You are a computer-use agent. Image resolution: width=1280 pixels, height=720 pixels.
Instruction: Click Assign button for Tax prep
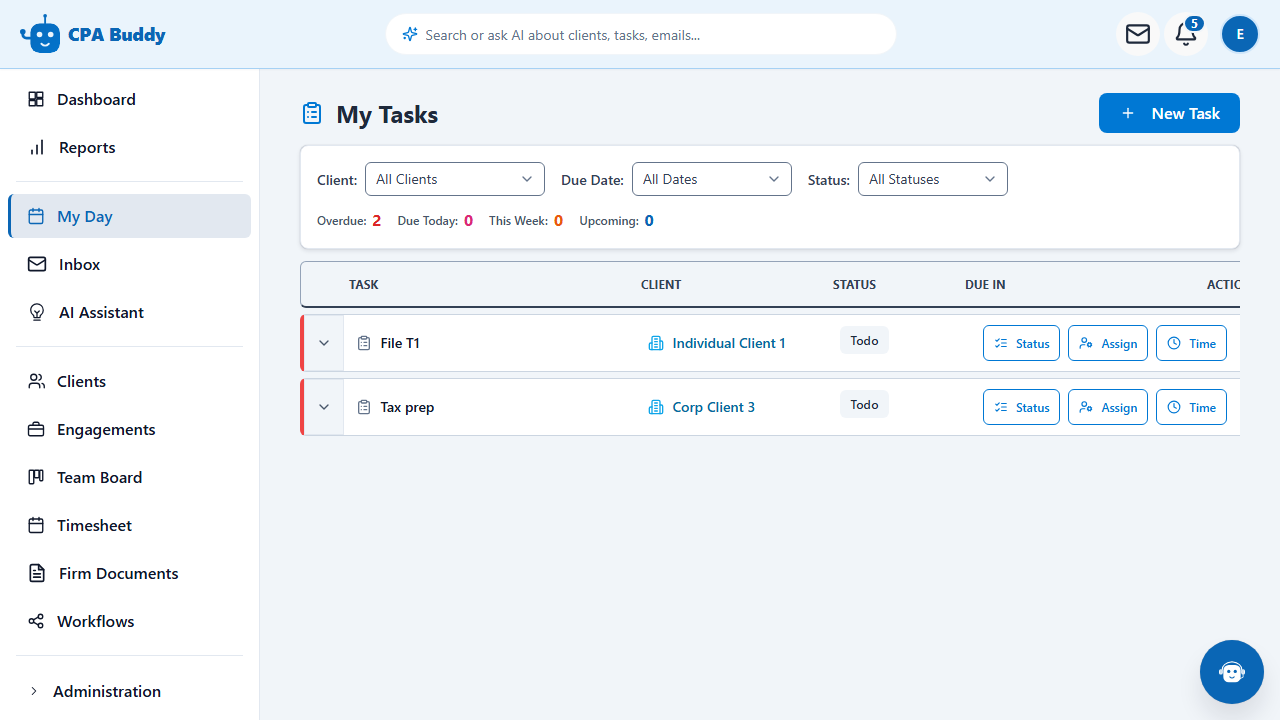click(1108, 407)
